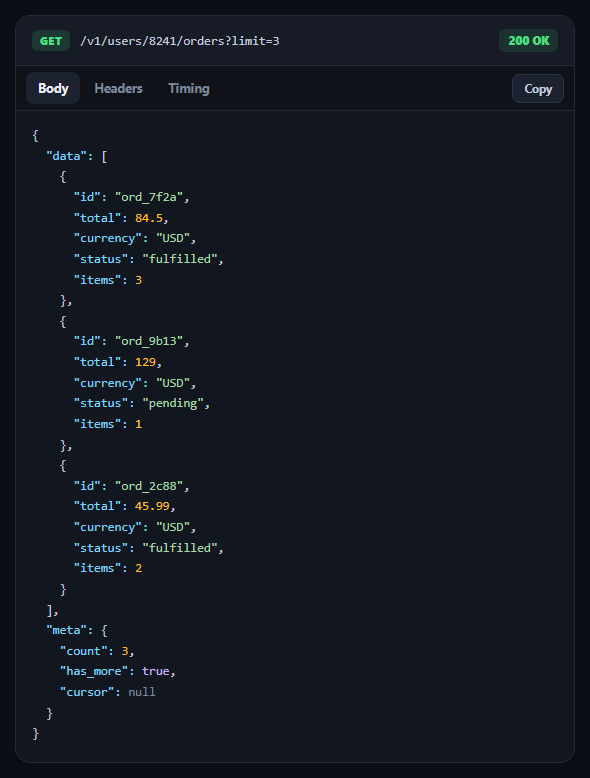Image resolution: width=590 pixels, height=778 pixels.
Task: Select the "has_more" key
Action: click(x=94, y=671)
